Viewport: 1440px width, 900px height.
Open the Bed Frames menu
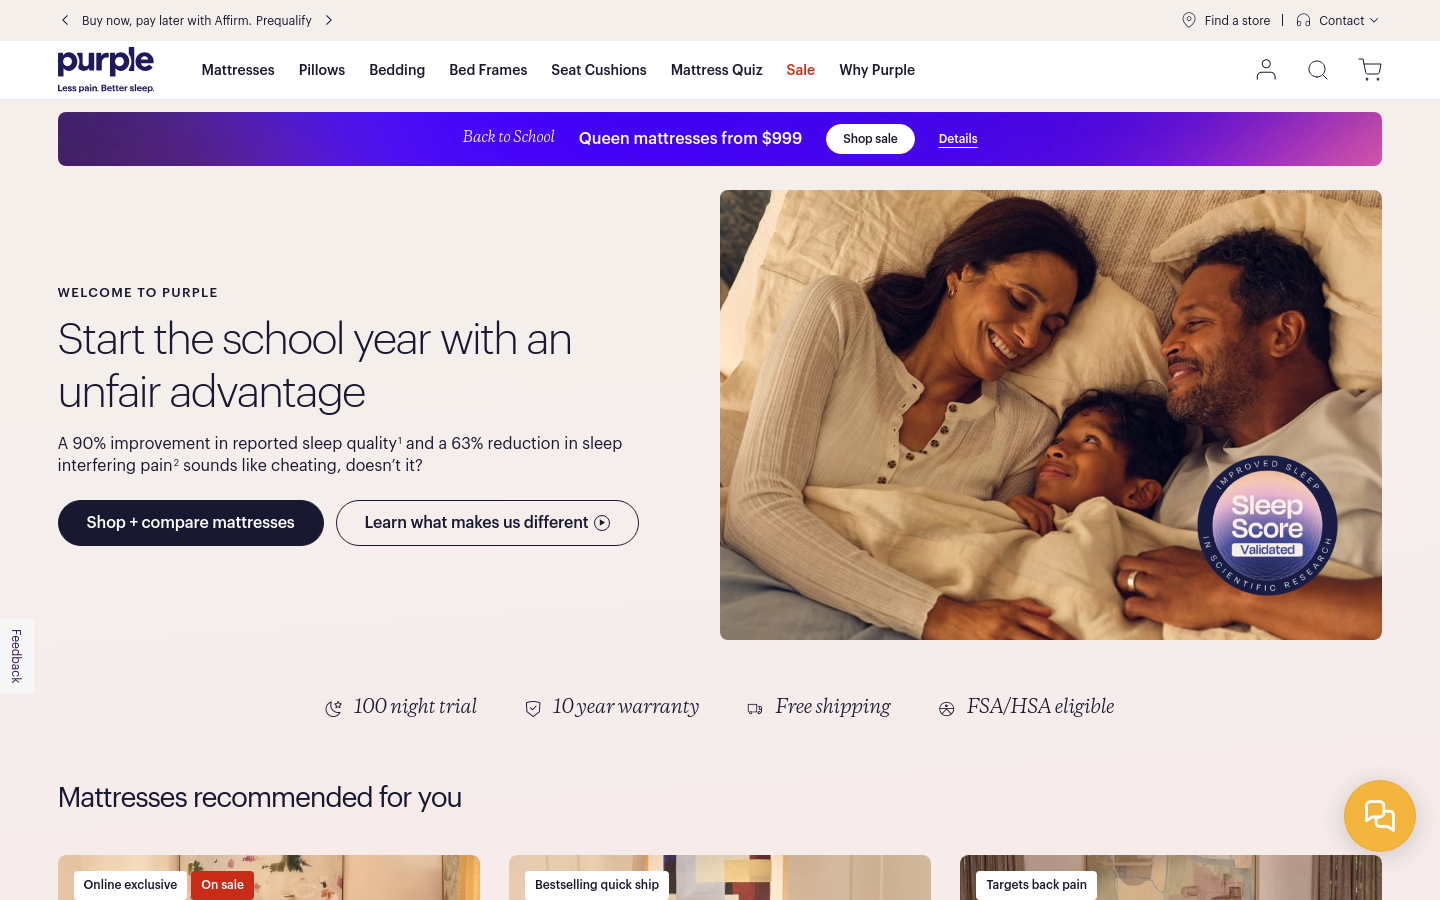click(488, 70)
